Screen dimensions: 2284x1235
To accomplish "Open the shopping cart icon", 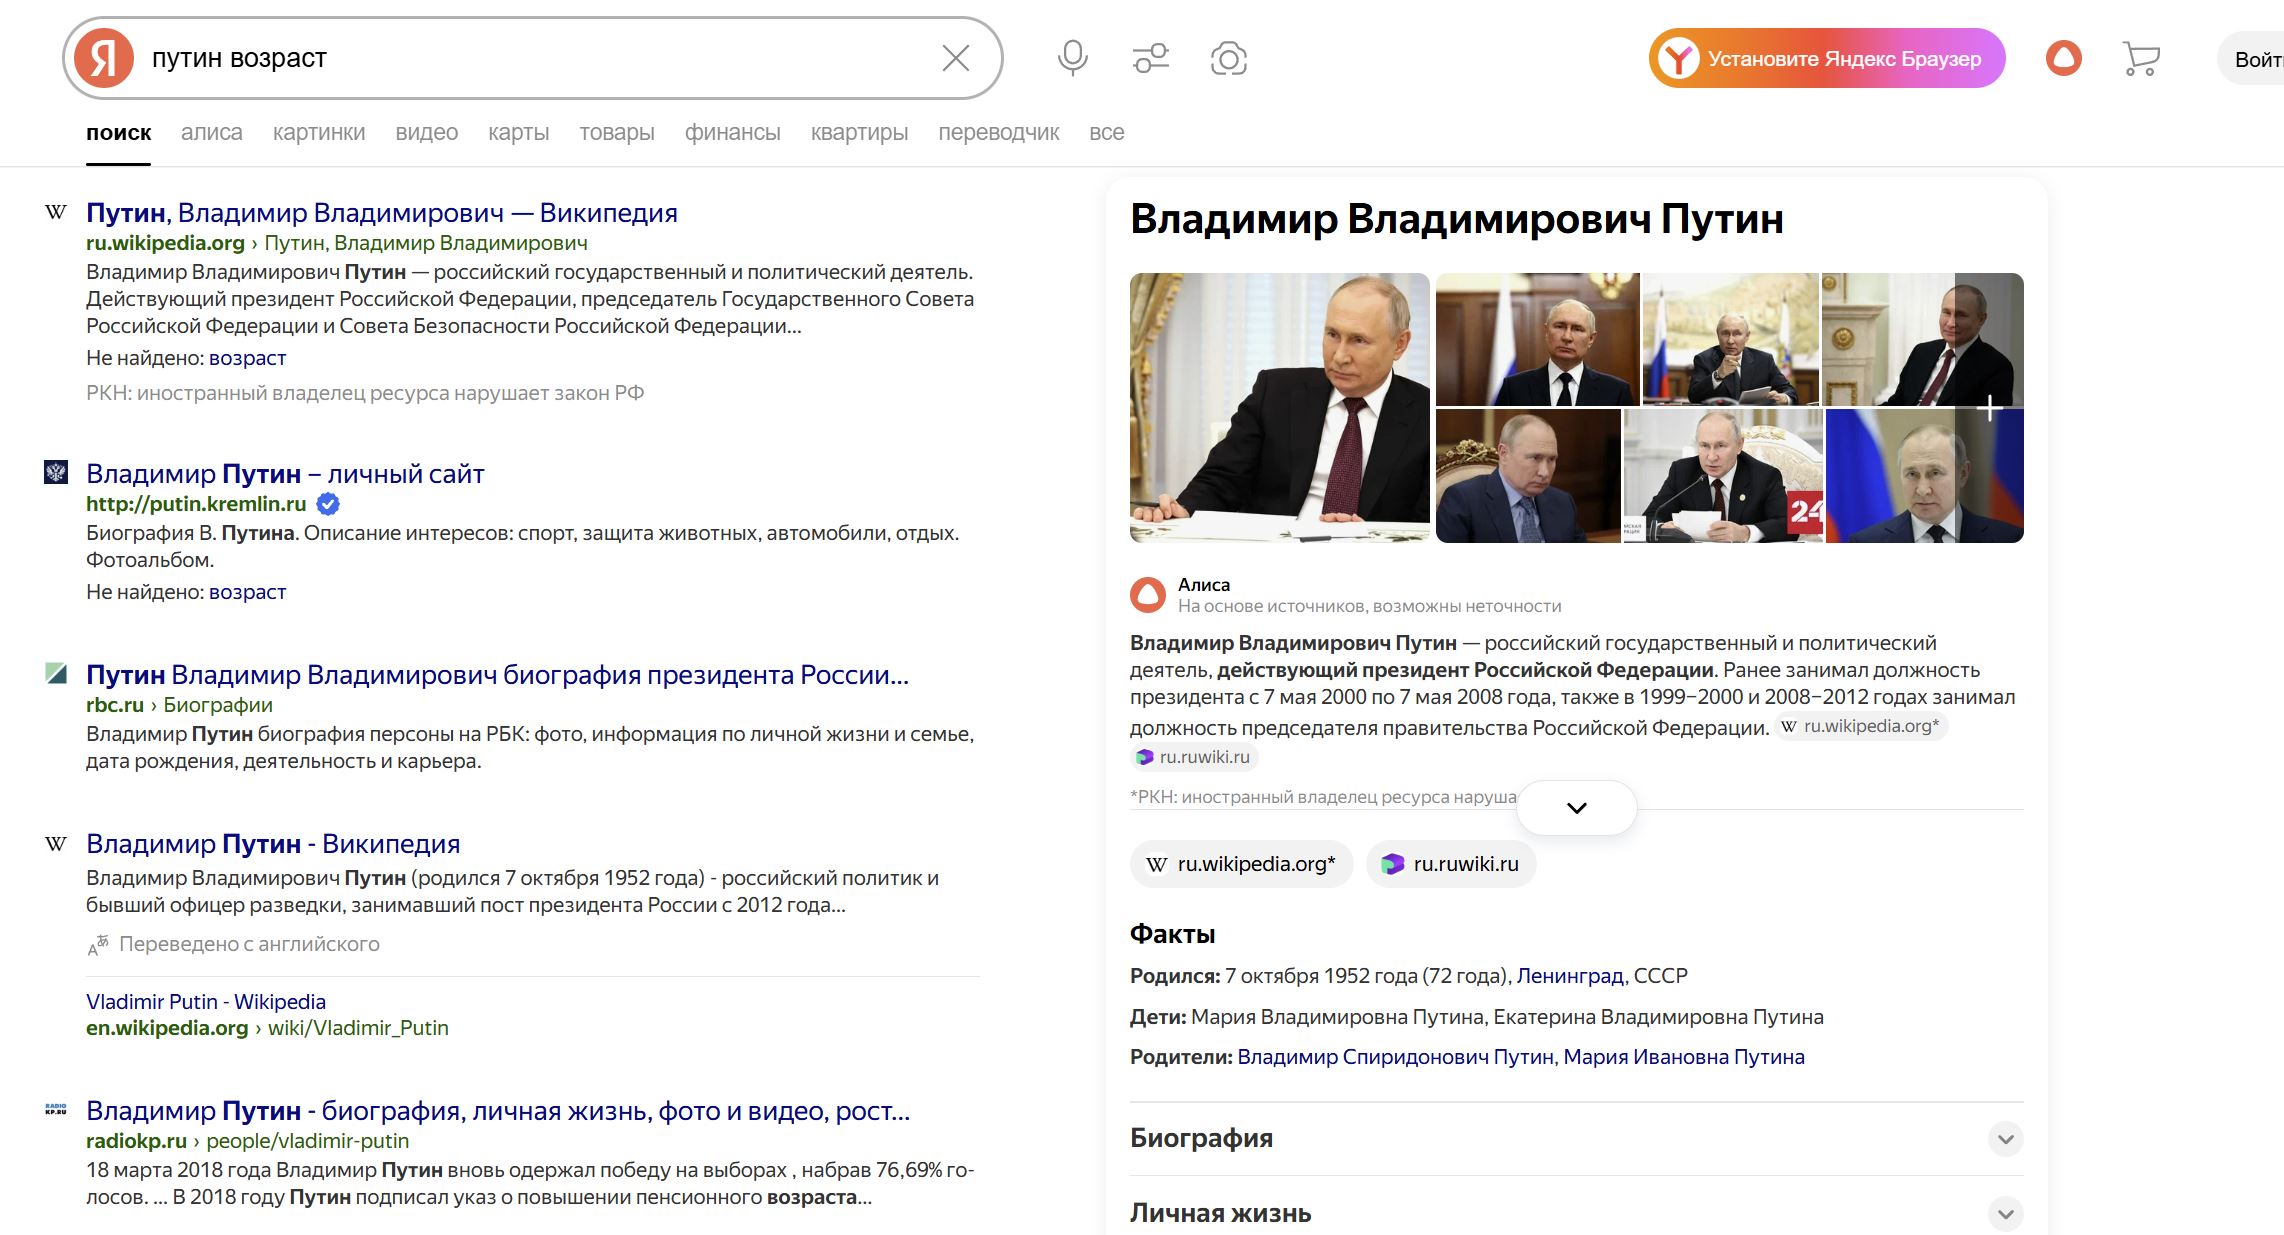I will click(x=2141, y=58).
